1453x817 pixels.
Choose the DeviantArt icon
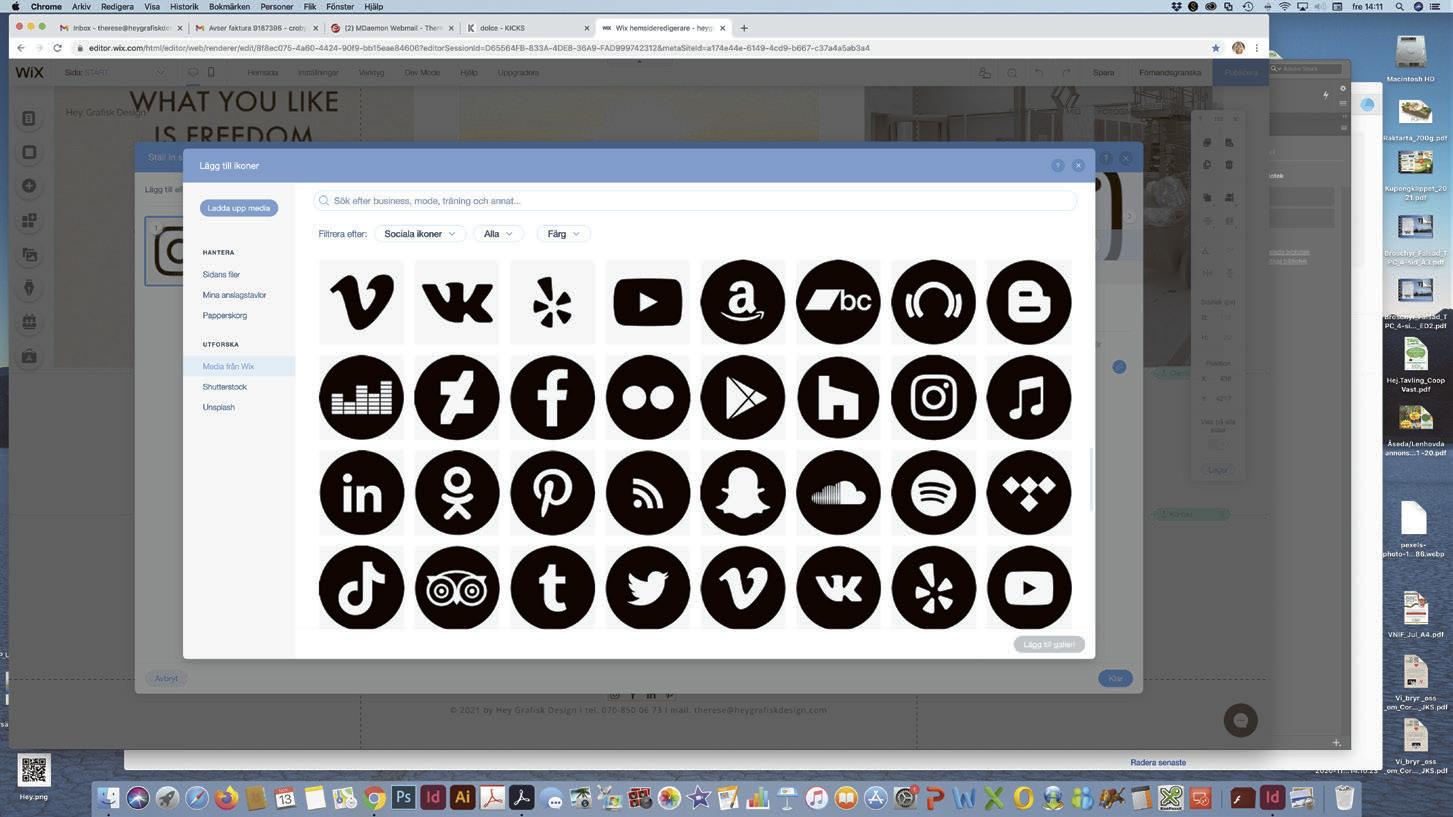(x=457, y=397)
